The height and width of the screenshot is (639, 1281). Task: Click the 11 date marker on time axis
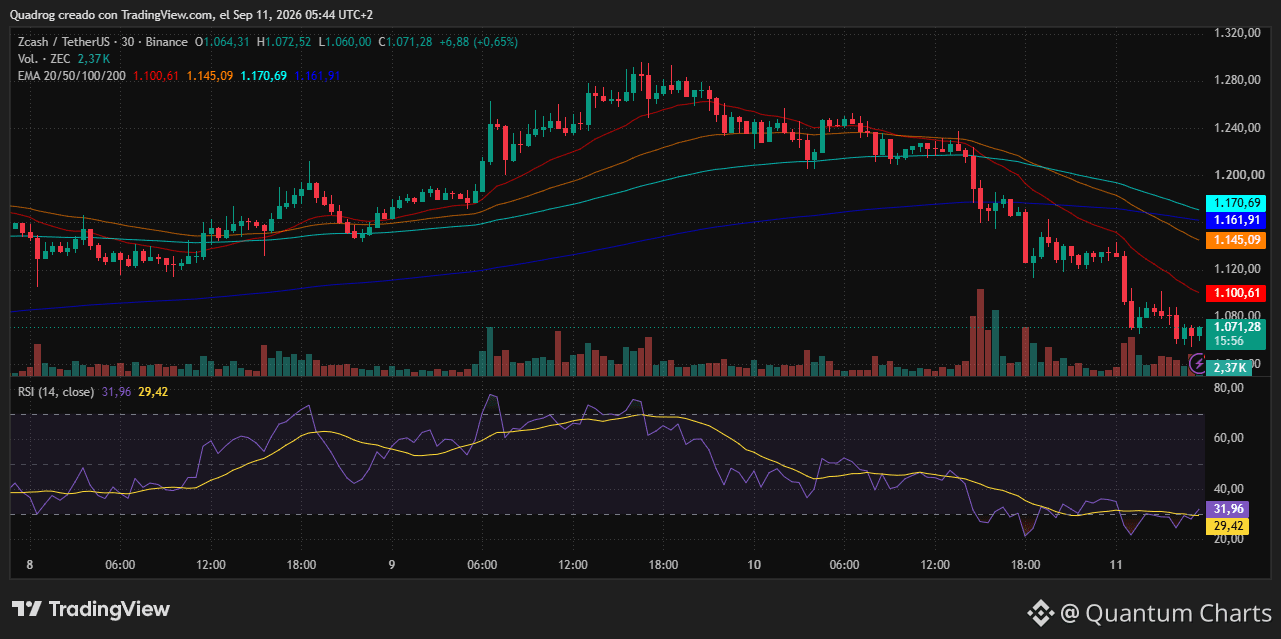coord(1116,565)
